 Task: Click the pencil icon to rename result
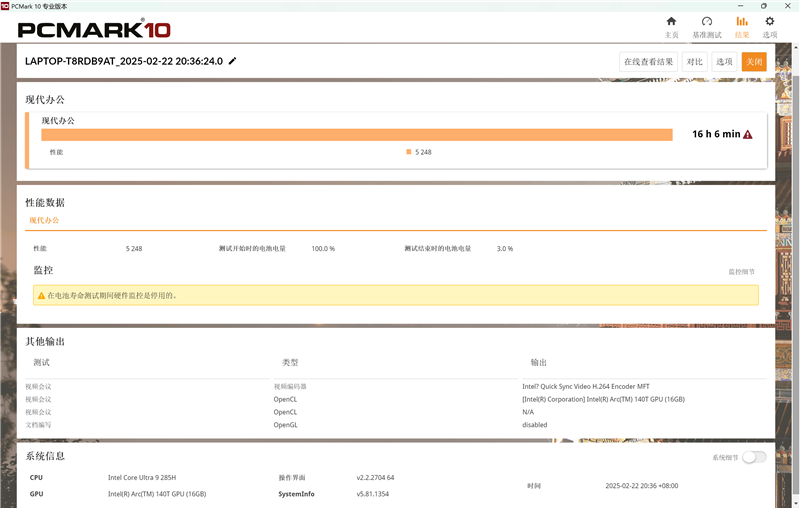click(233, 61)
